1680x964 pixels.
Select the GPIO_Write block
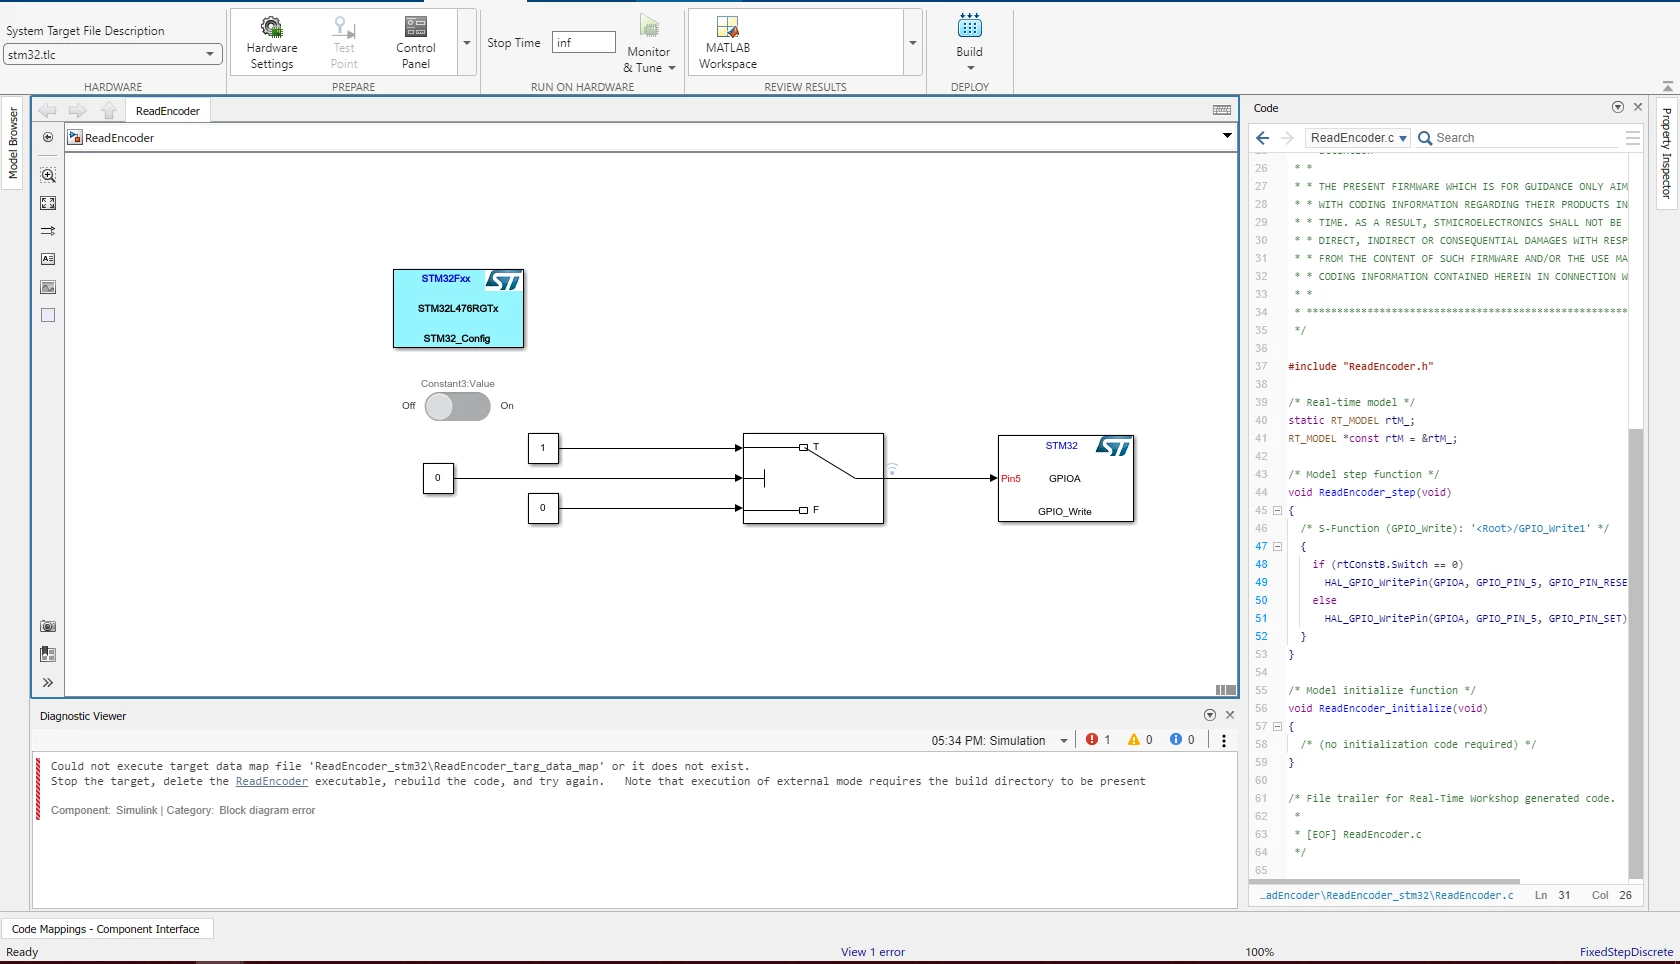[1065, 478]
